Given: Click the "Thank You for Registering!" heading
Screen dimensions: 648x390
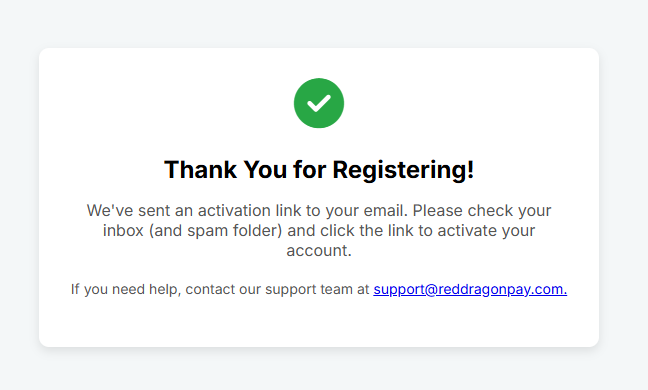Looking at the screenshot, I should coord(319,170).
